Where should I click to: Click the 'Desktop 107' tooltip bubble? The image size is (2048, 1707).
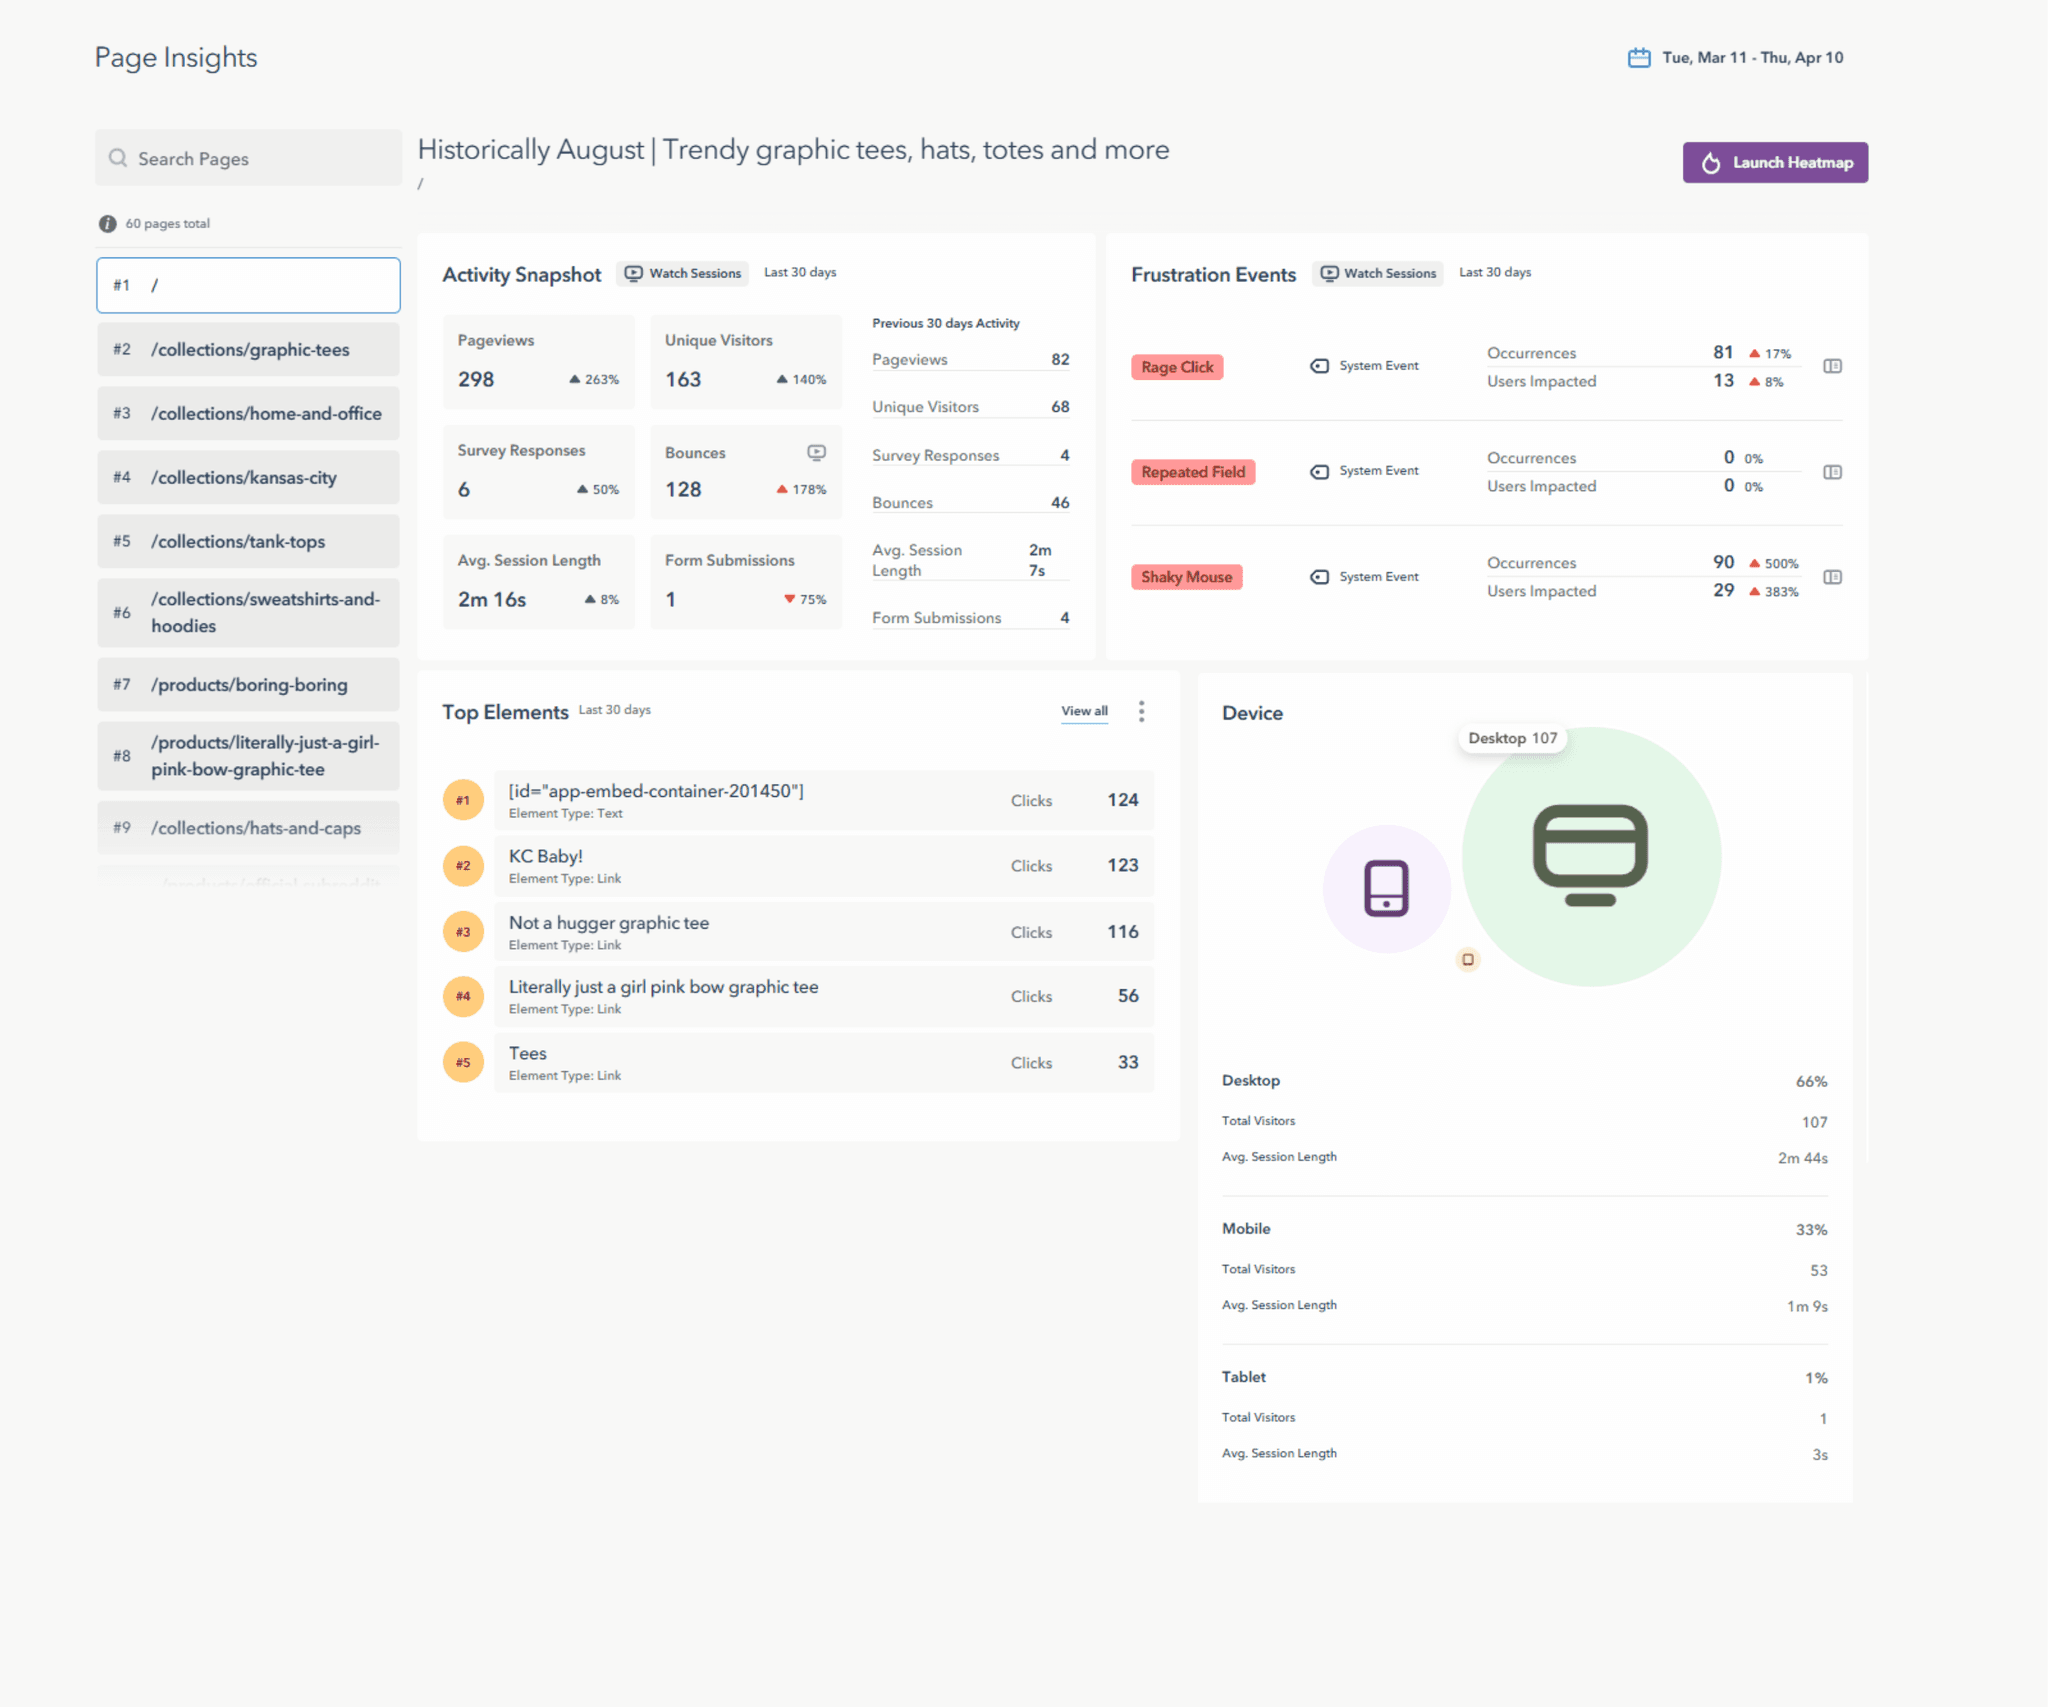[1512, 738]
